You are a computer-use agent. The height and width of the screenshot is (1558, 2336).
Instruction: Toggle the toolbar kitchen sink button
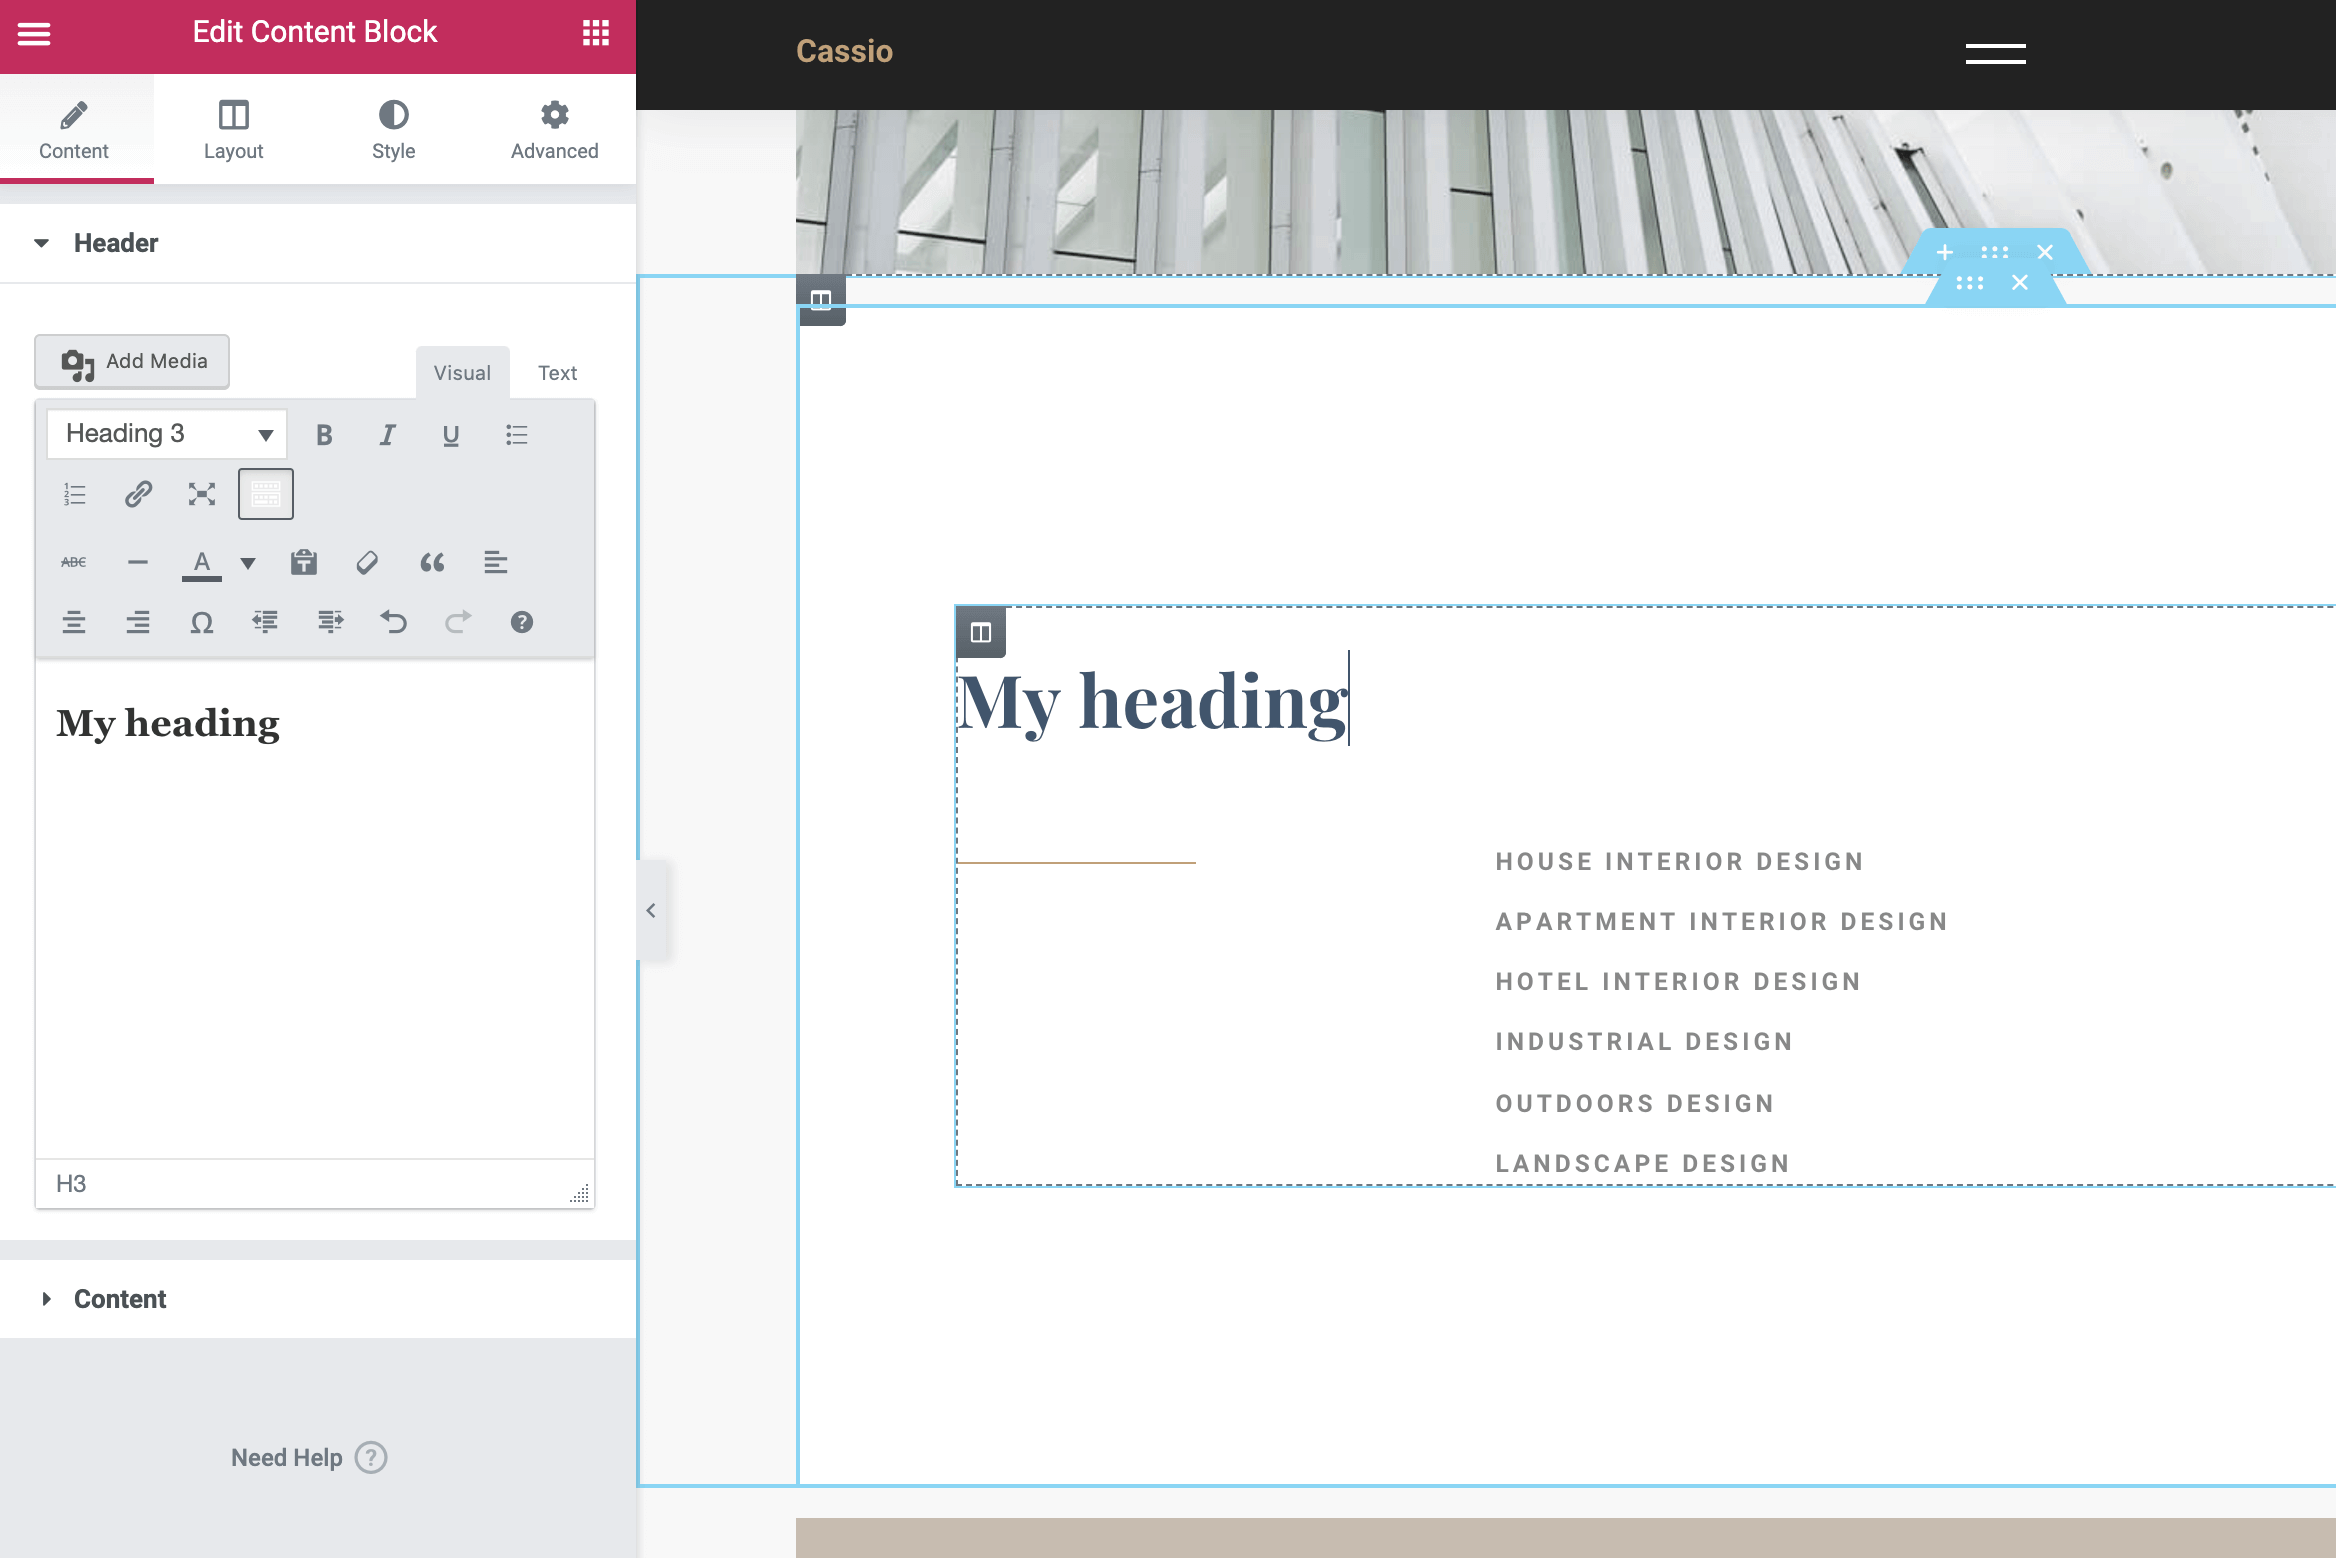coord(266,494)
